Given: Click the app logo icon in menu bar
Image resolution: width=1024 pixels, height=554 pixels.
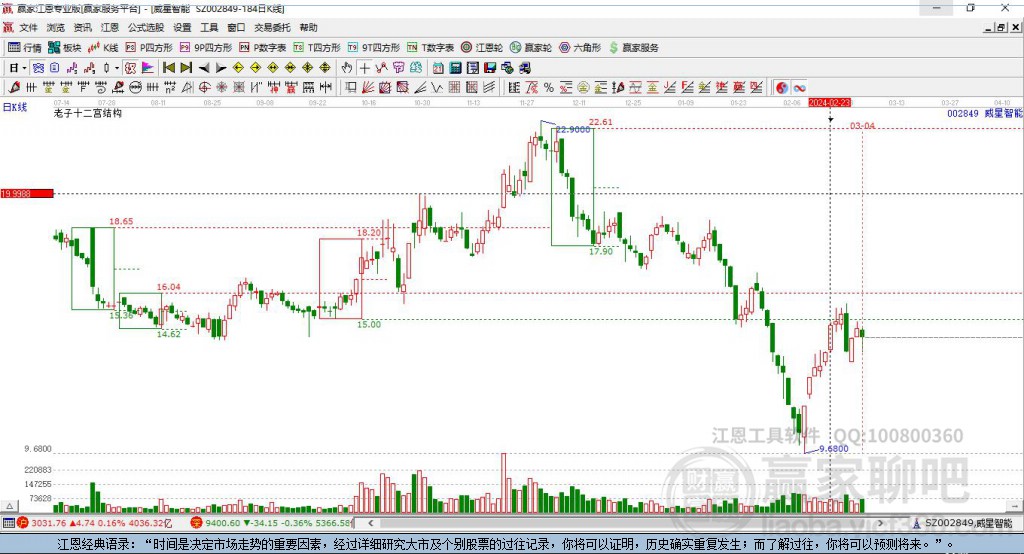Looking at the screenshot, I should (x=8, y=27).
